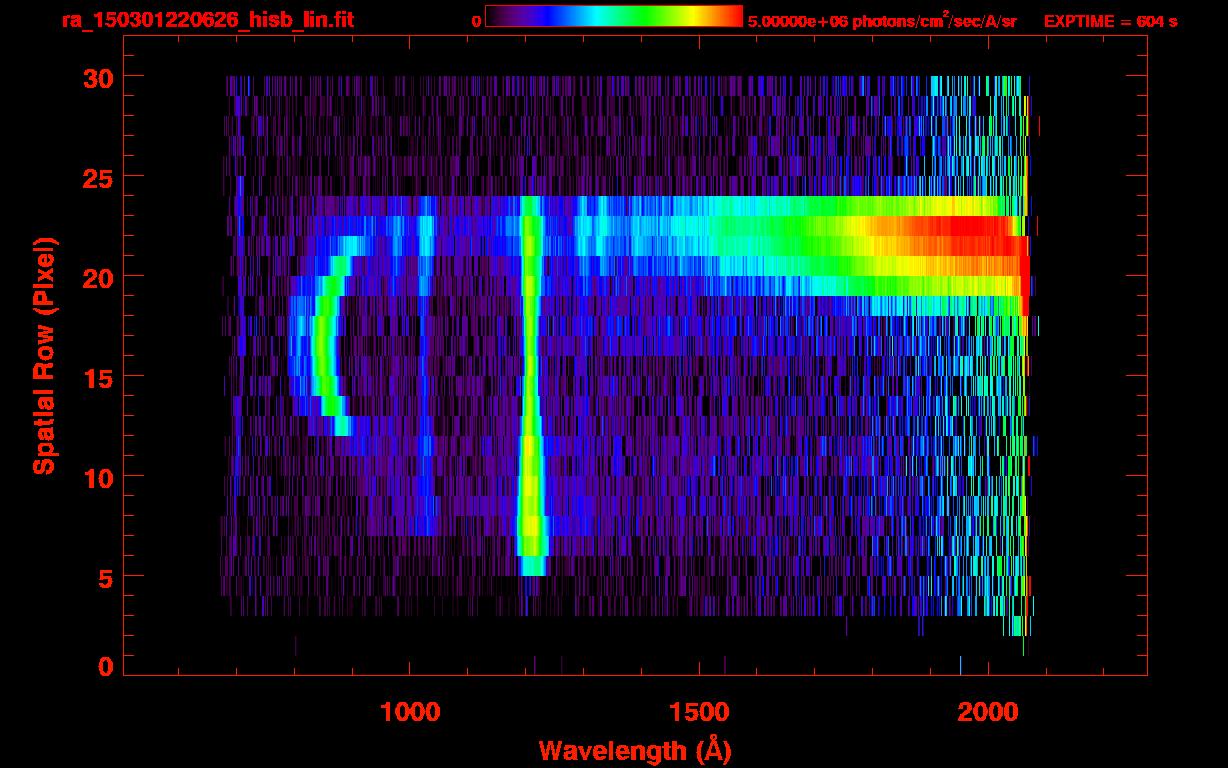Click the 1000 wavelength tick label
The image size is (1228, 768).
[410, 712]
